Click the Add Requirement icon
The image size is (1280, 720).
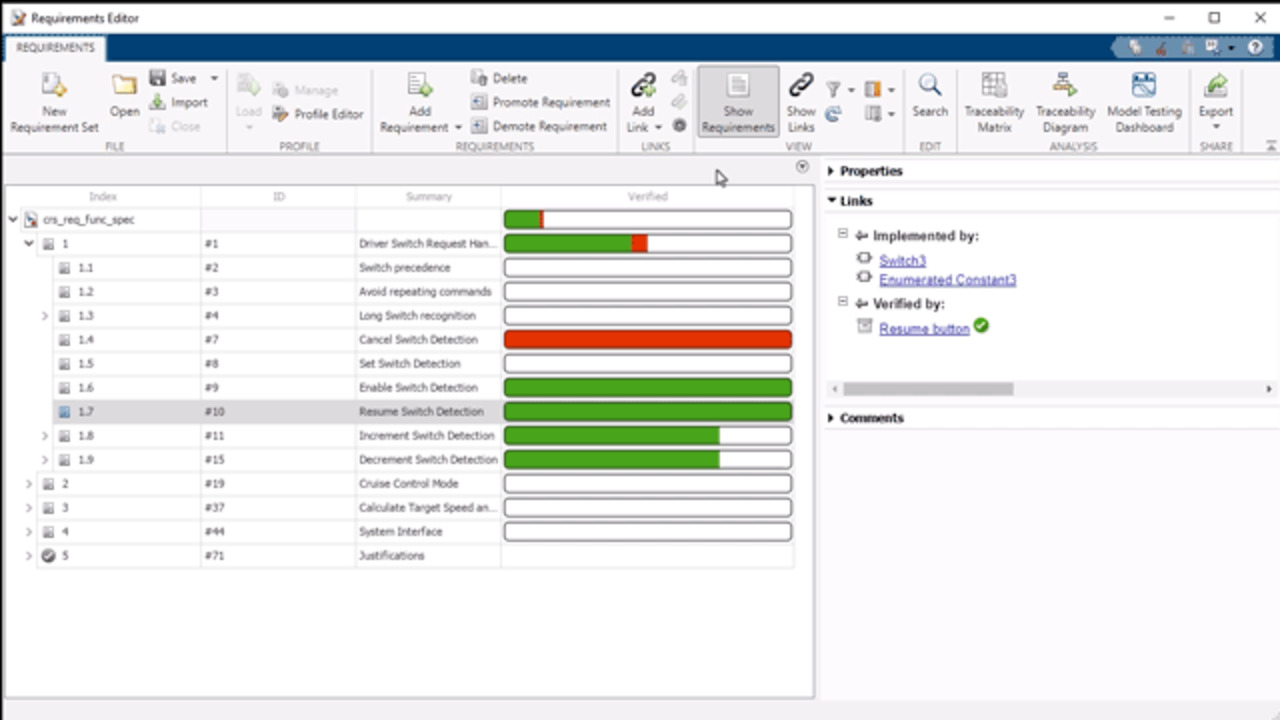tap(420, 88)
